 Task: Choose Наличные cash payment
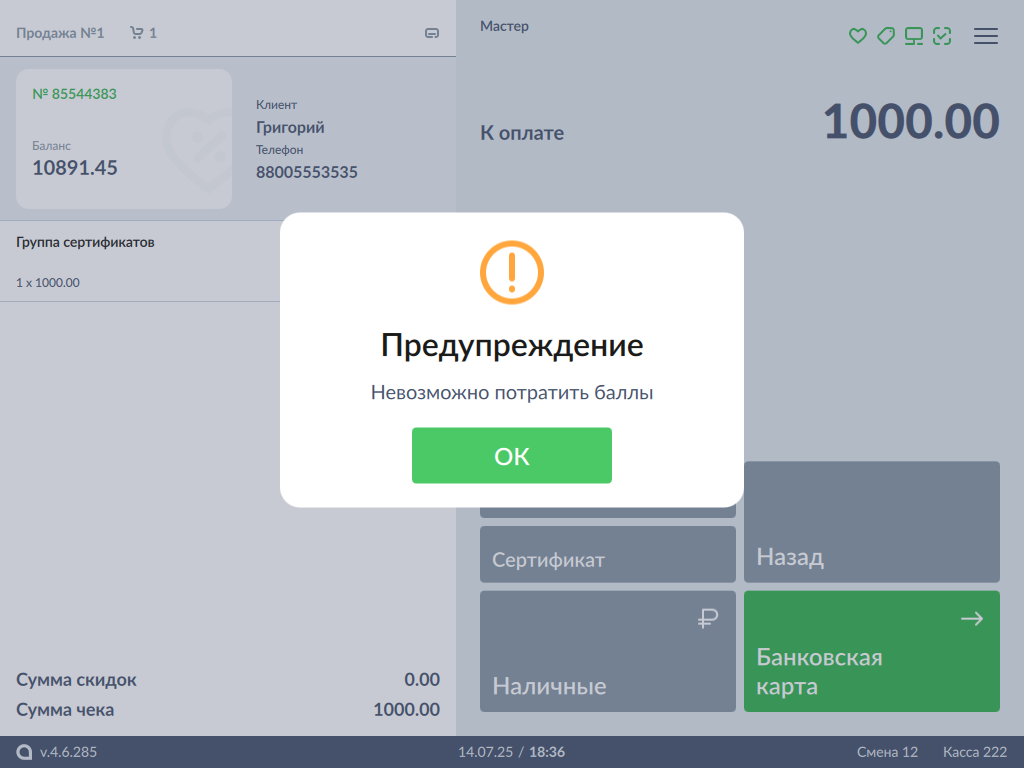(607, 651)
